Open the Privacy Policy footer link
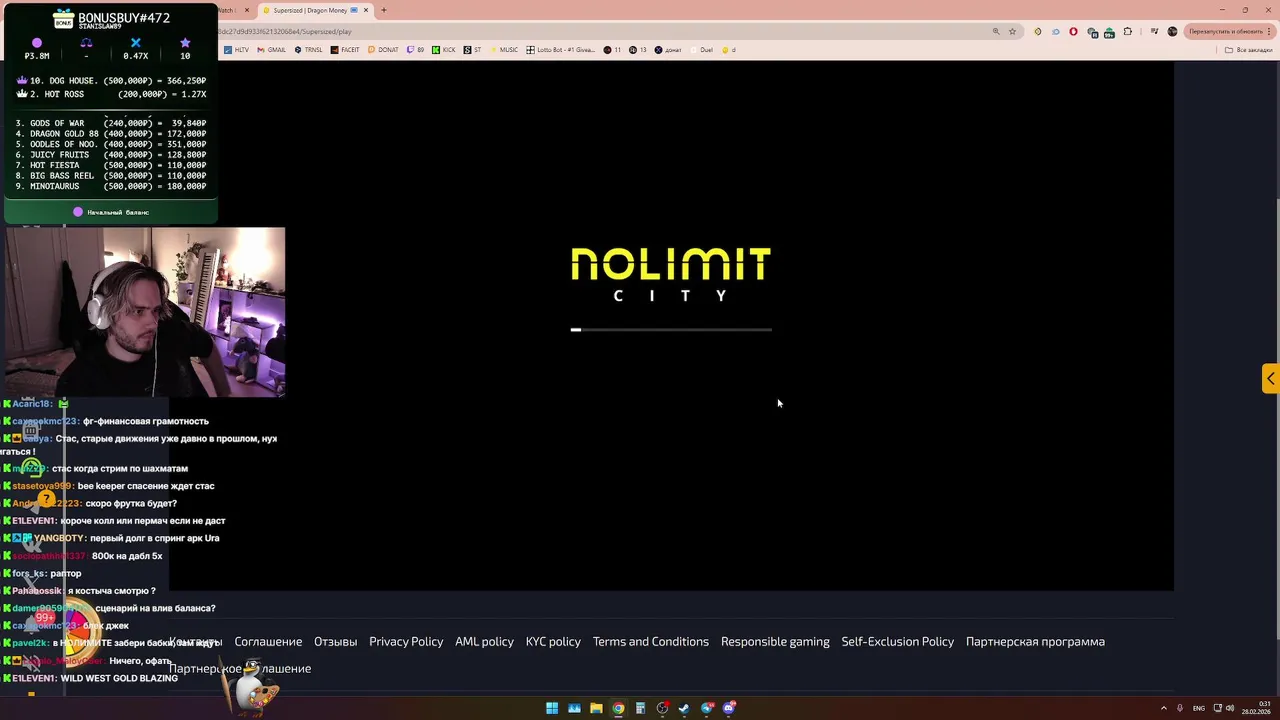The height and width of the screenshot is (720, 1280). [x=406, y=641]
